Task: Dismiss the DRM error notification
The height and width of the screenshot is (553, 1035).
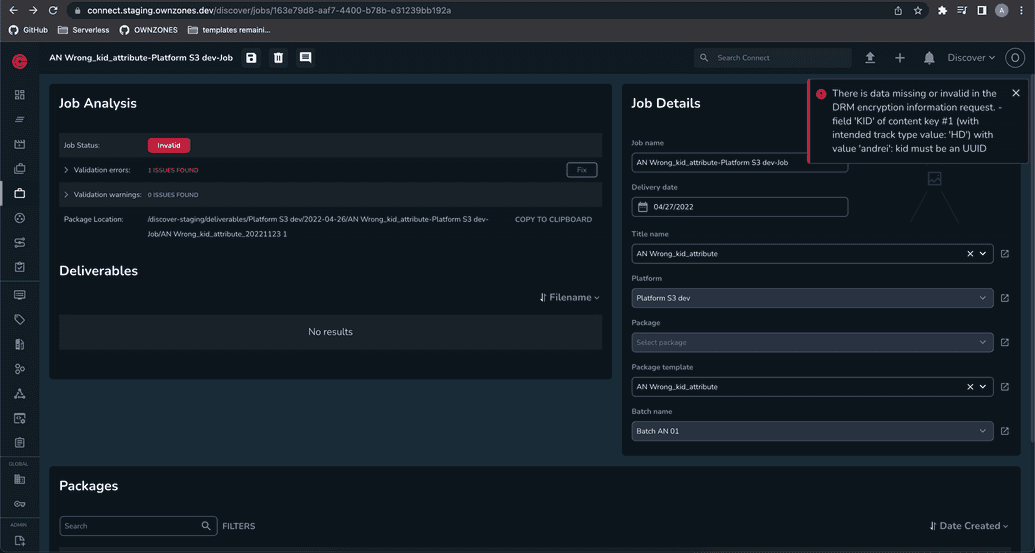Action: coord(1016,93)
